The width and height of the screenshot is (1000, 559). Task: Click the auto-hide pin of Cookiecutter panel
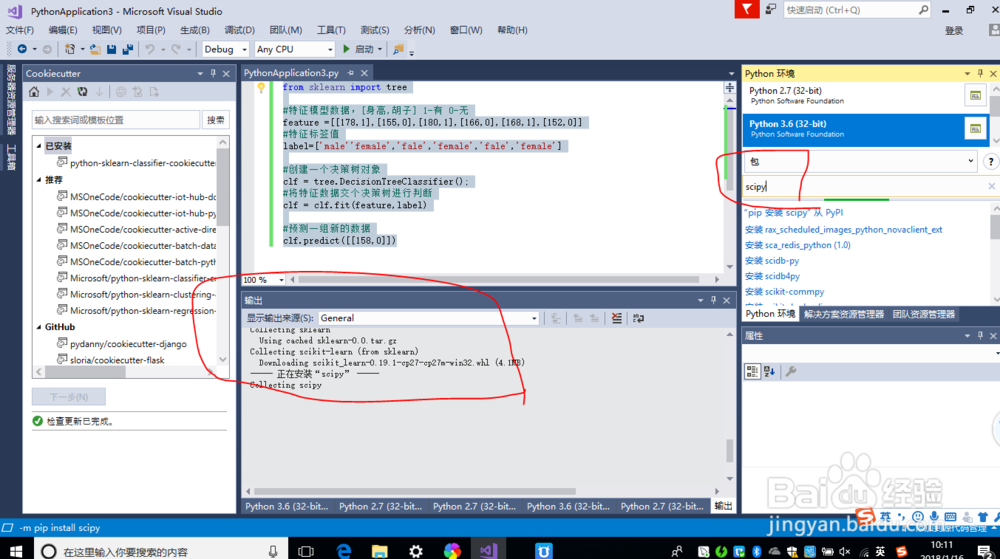(x=213, y=73)
